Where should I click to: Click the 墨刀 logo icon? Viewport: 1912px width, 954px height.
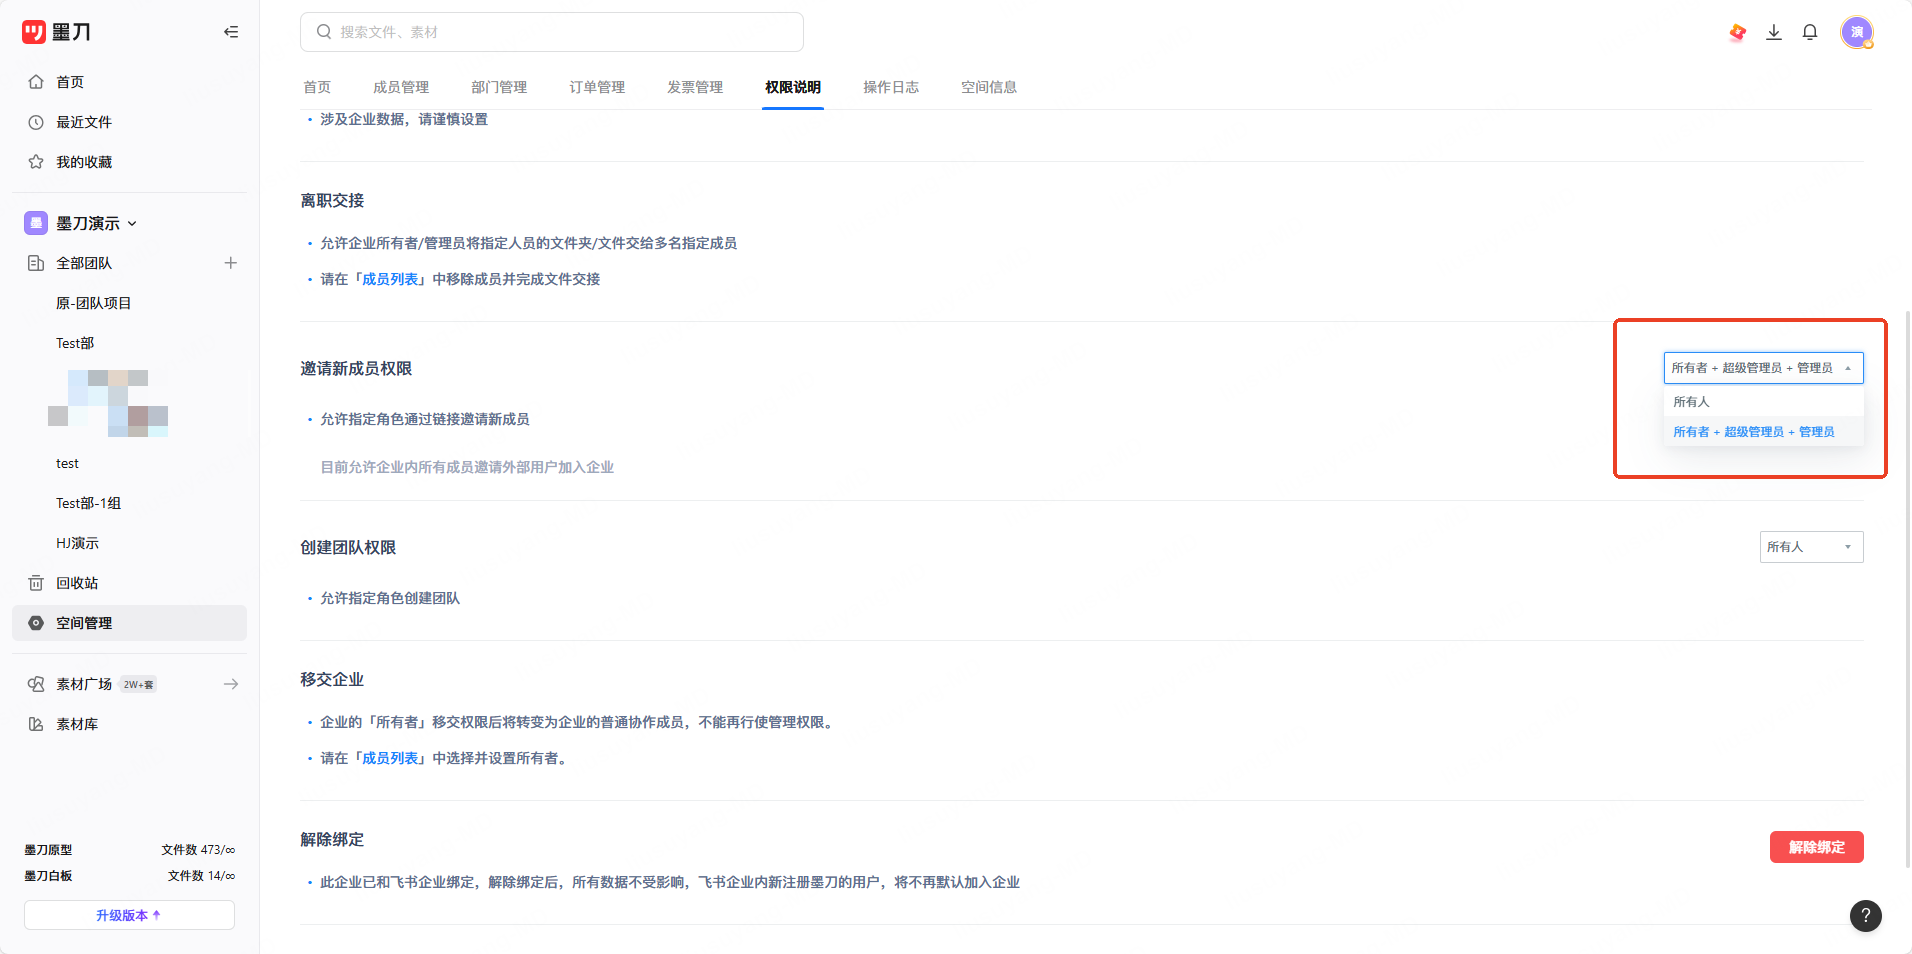(x=34, y=32)
